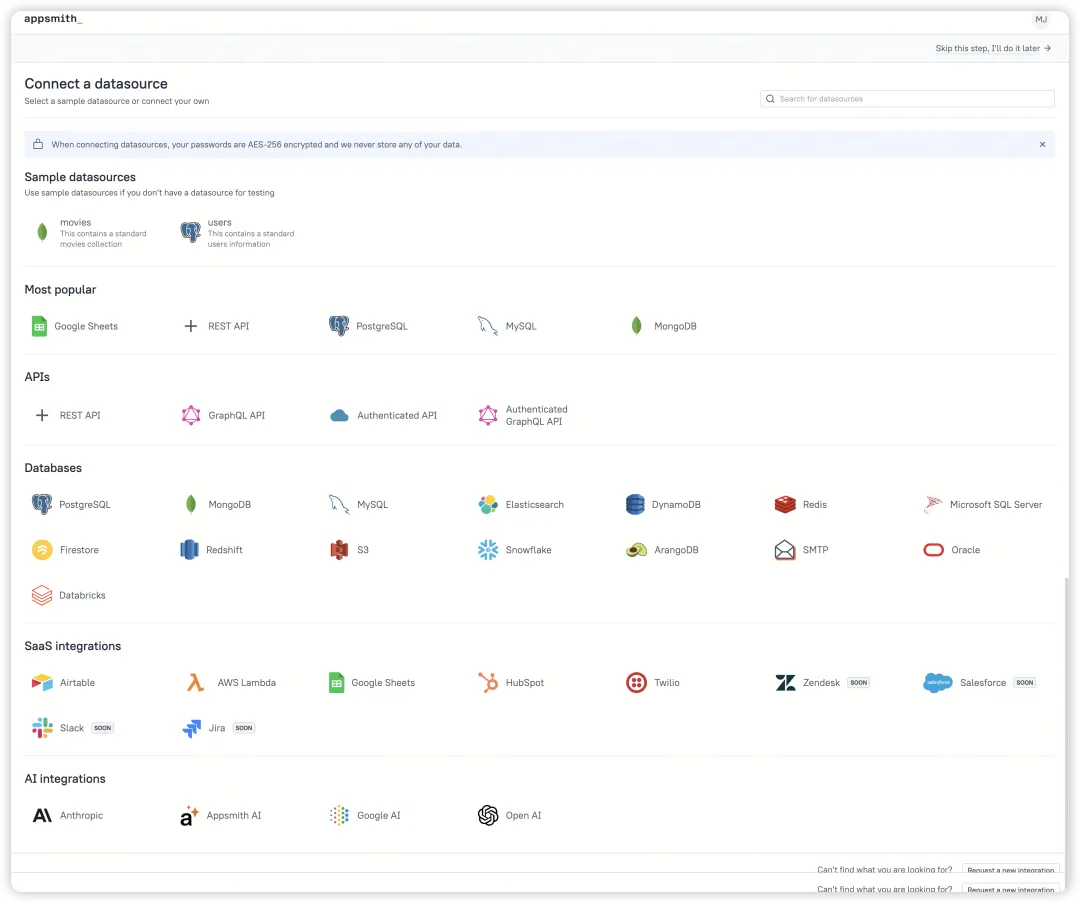Click the REST API plus icon under APIs

[42, 415]
